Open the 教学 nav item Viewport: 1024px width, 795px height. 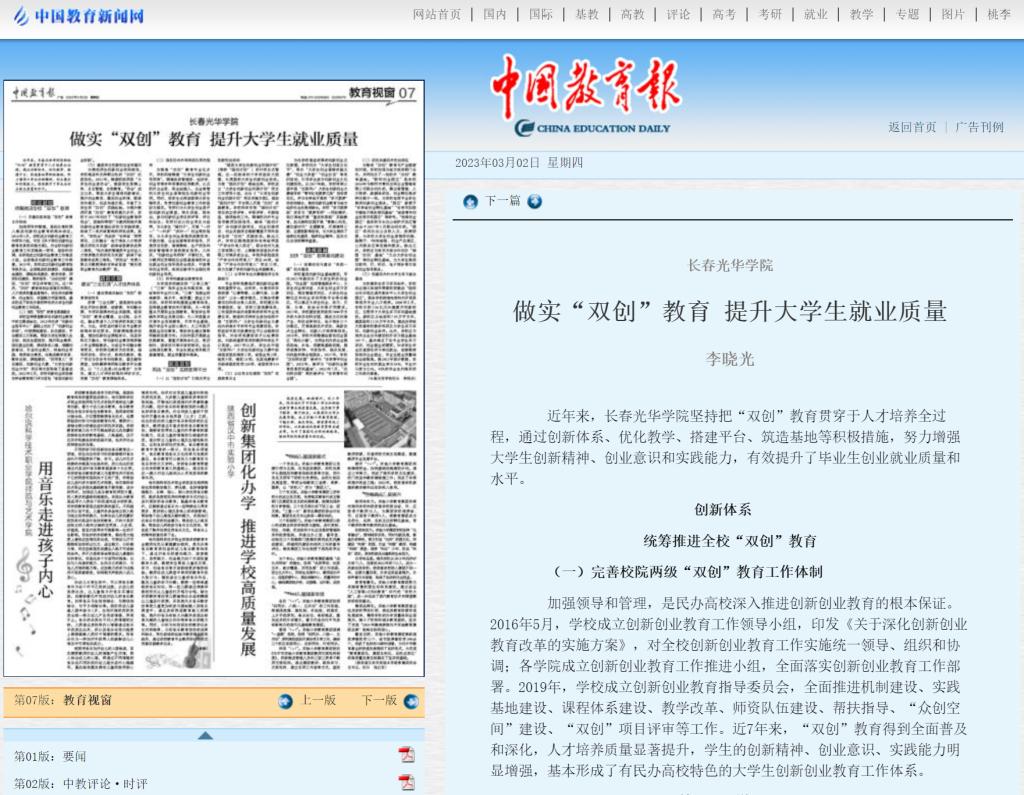pyautogui.click(x=861, y=14)
